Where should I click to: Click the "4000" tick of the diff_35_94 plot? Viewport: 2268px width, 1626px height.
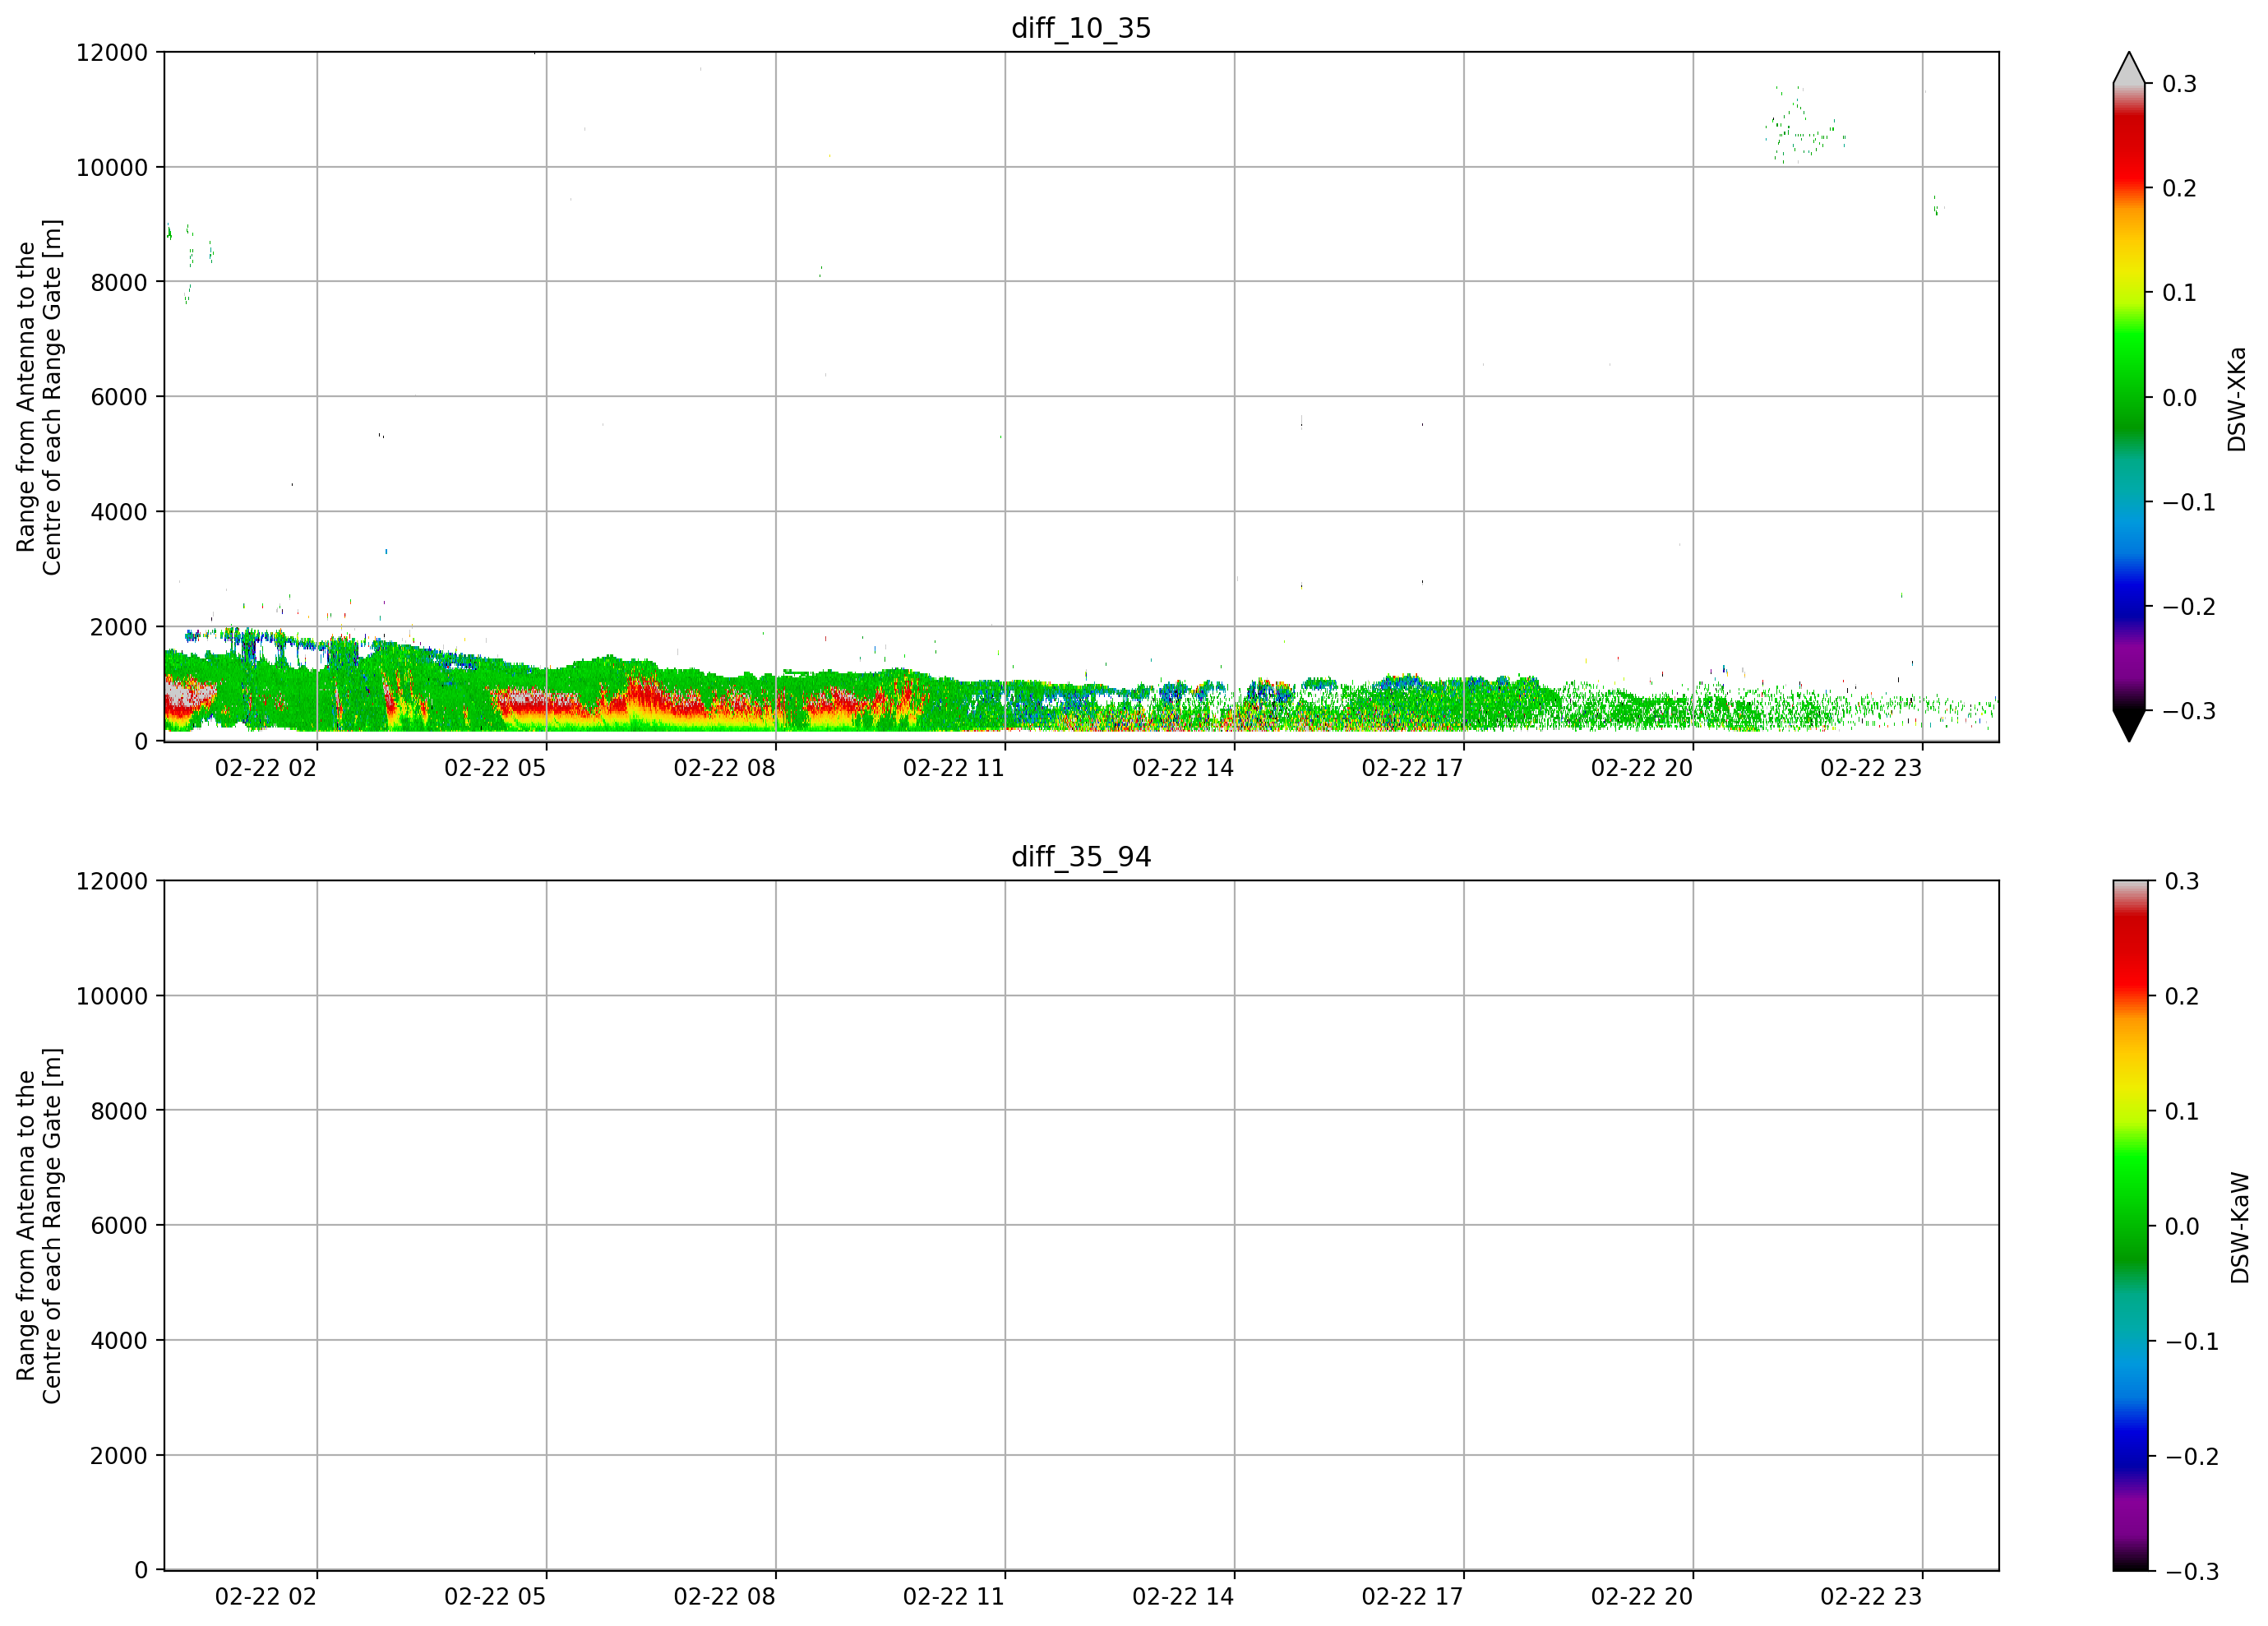(119, 1341)
